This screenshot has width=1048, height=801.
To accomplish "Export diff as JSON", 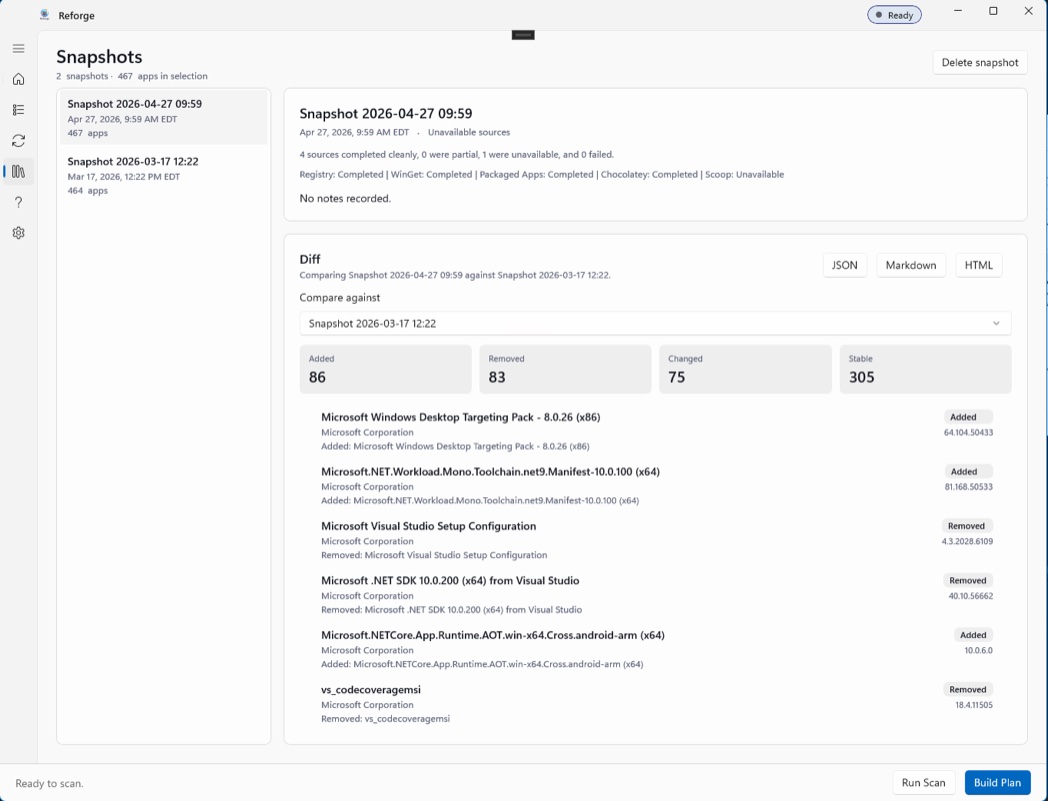I will pyautogui.click(x=845, y=265).
